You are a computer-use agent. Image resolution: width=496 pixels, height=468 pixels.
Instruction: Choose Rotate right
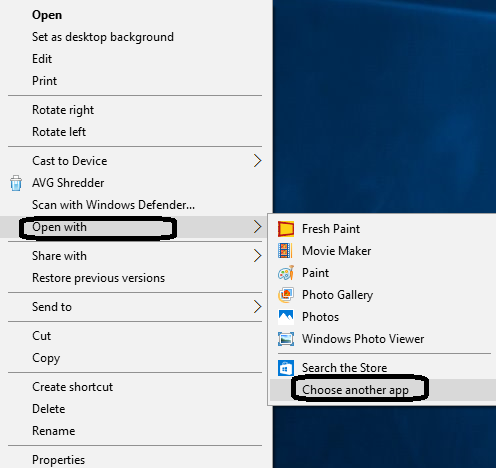pyautogui.click(x=63, y=110)
